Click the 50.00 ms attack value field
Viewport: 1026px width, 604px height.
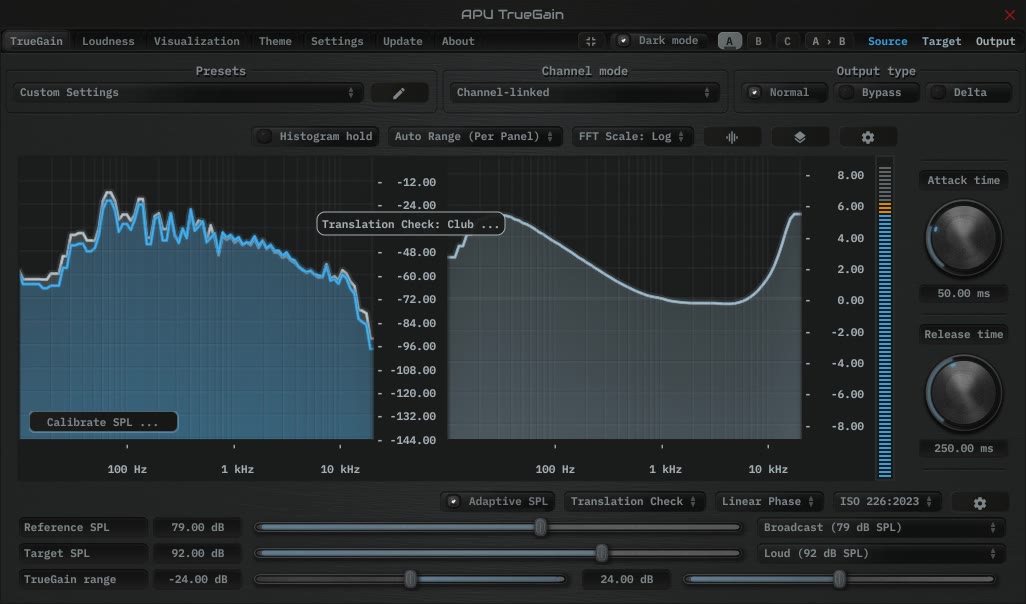click(963, 293)
